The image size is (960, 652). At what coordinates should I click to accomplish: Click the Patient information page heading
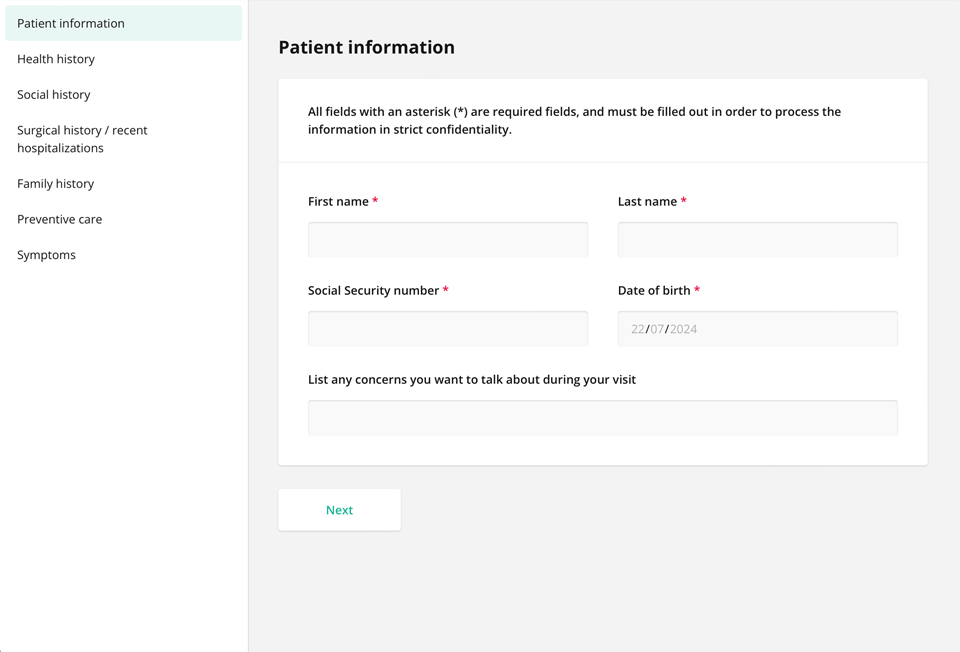coord(366,47)
